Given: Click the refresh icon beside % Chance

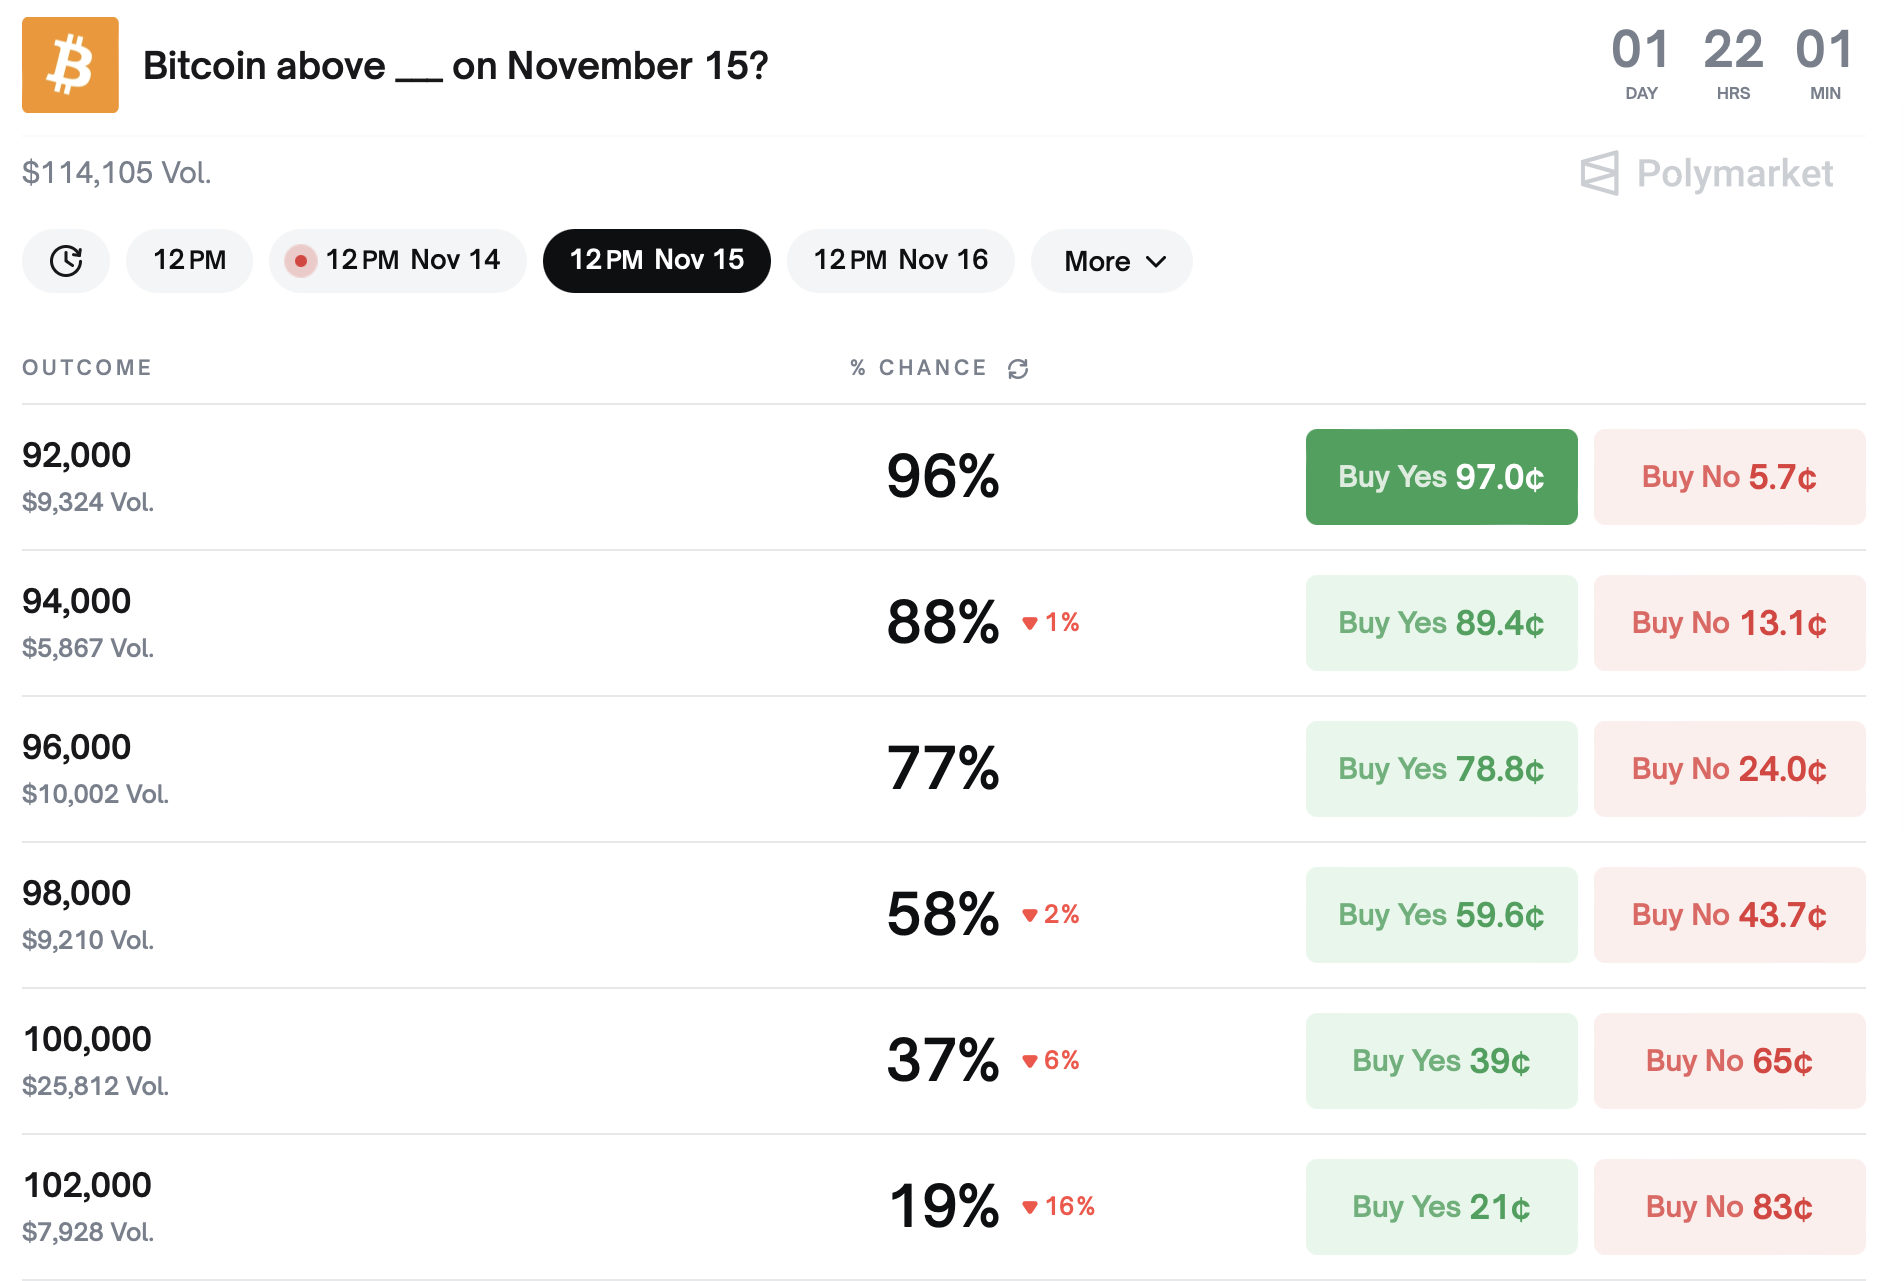Looking at the screenshot, I should (1018, 369).
